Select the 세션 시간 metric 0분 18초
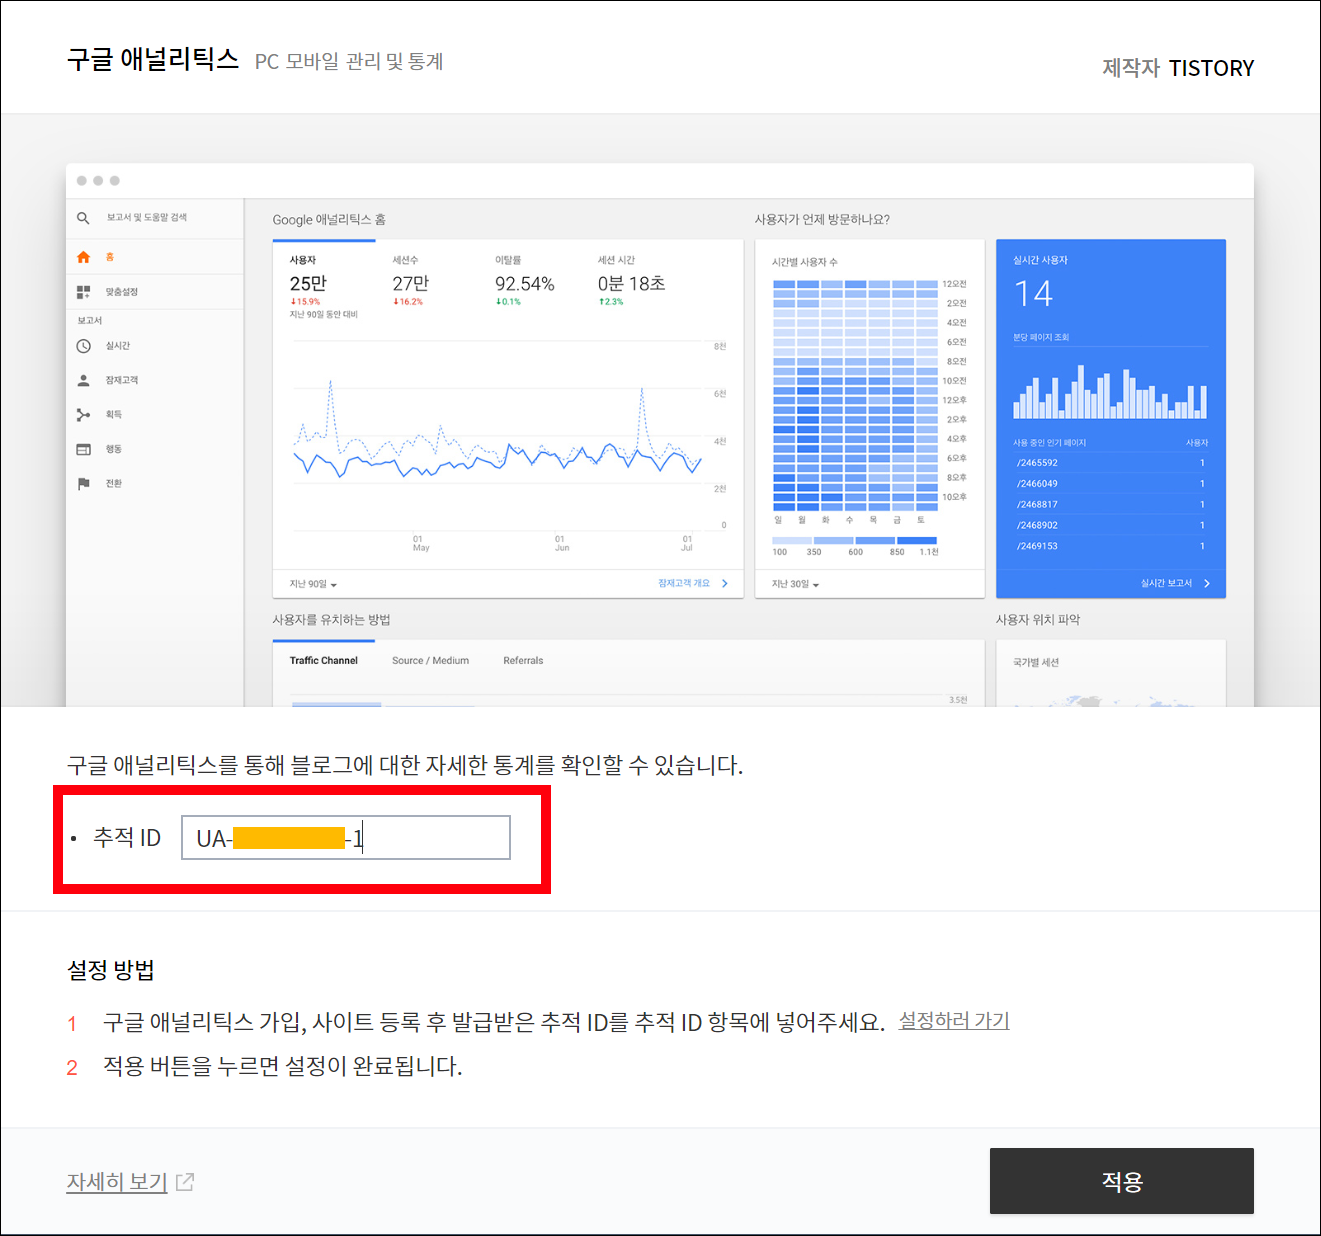The width and height of the screenshot is (1321, 1236). [631, 282]
